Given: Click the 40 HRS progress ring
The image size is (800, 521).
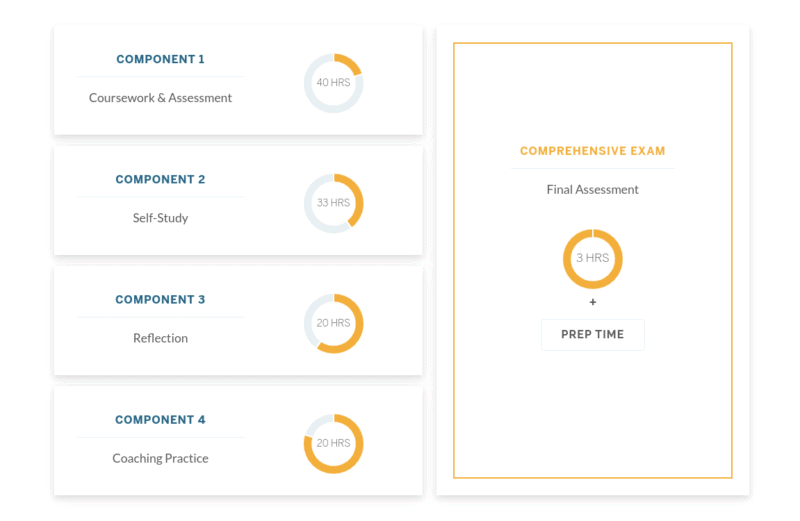Looking at the screenshot, I should (x=334, y=83).
